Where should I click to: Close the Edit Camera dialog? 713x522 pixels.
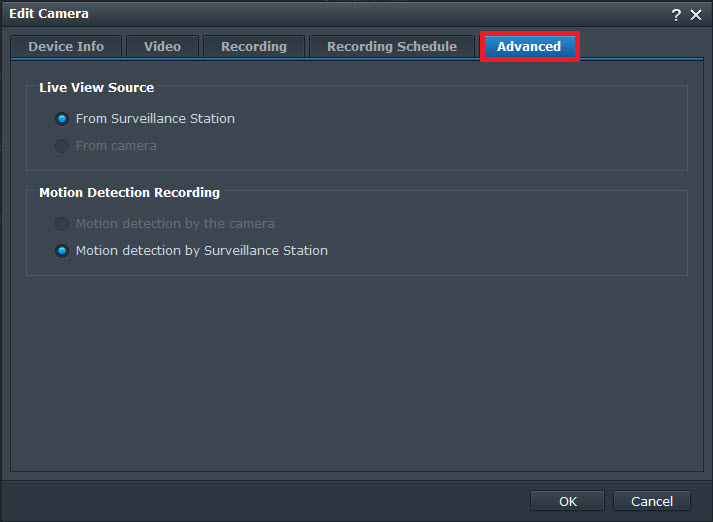(696, 15)
